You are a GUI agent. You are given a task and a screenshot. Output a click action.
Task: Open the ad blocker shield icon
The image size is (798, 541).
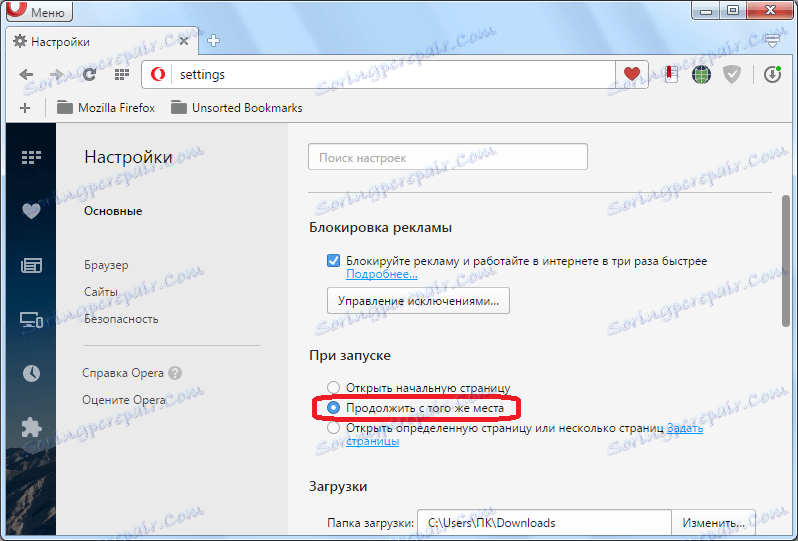tap(732, 75)
